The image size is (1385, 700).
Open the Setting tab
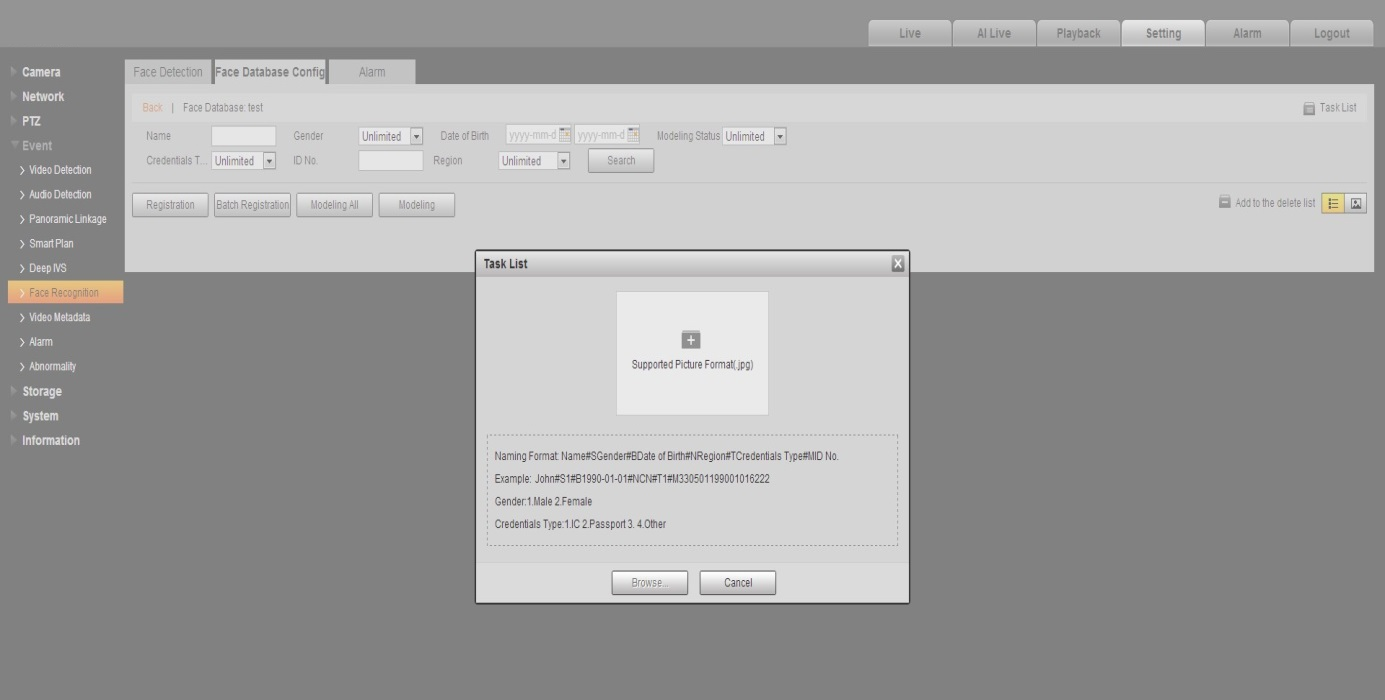tap(1163, 33)
